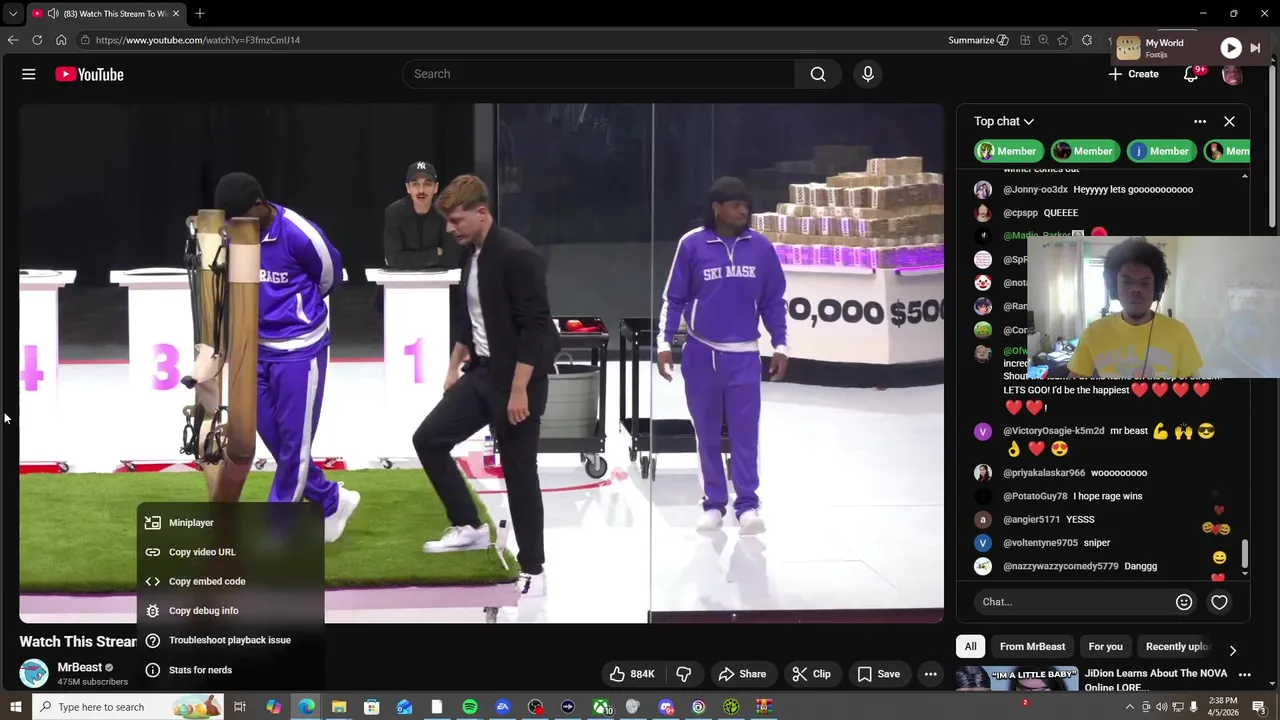Show hidden system tray icons

(x=1130, y=707)
